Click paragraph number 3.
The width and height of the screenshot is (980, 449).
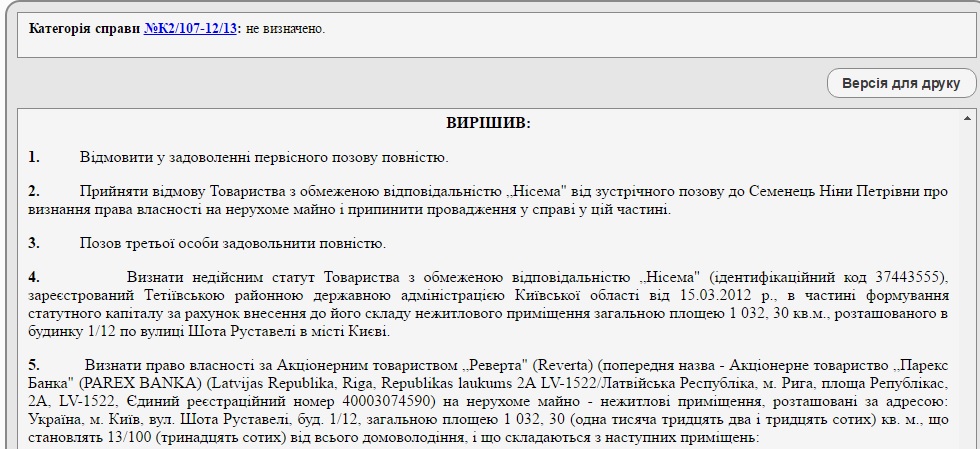(x=34, y=243)
